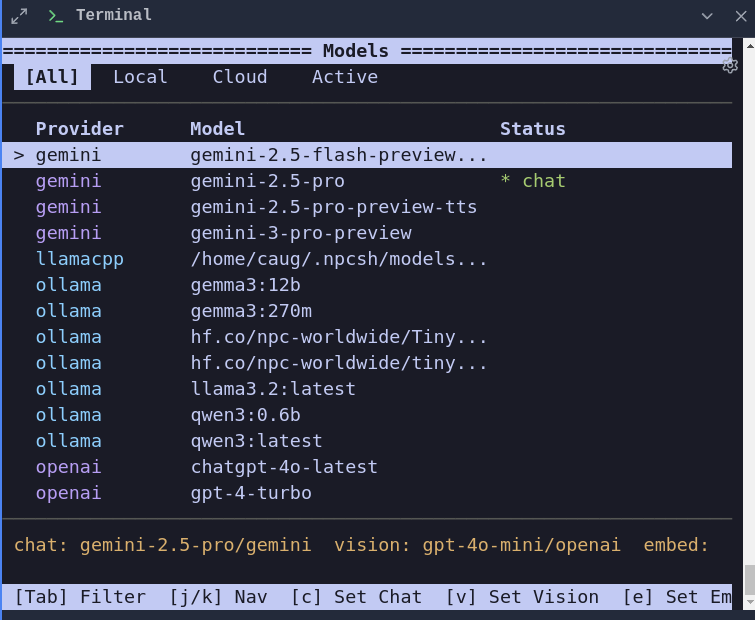Click the [c] Set Chat hint
The image size is (755, 620).
click(356, 597)
